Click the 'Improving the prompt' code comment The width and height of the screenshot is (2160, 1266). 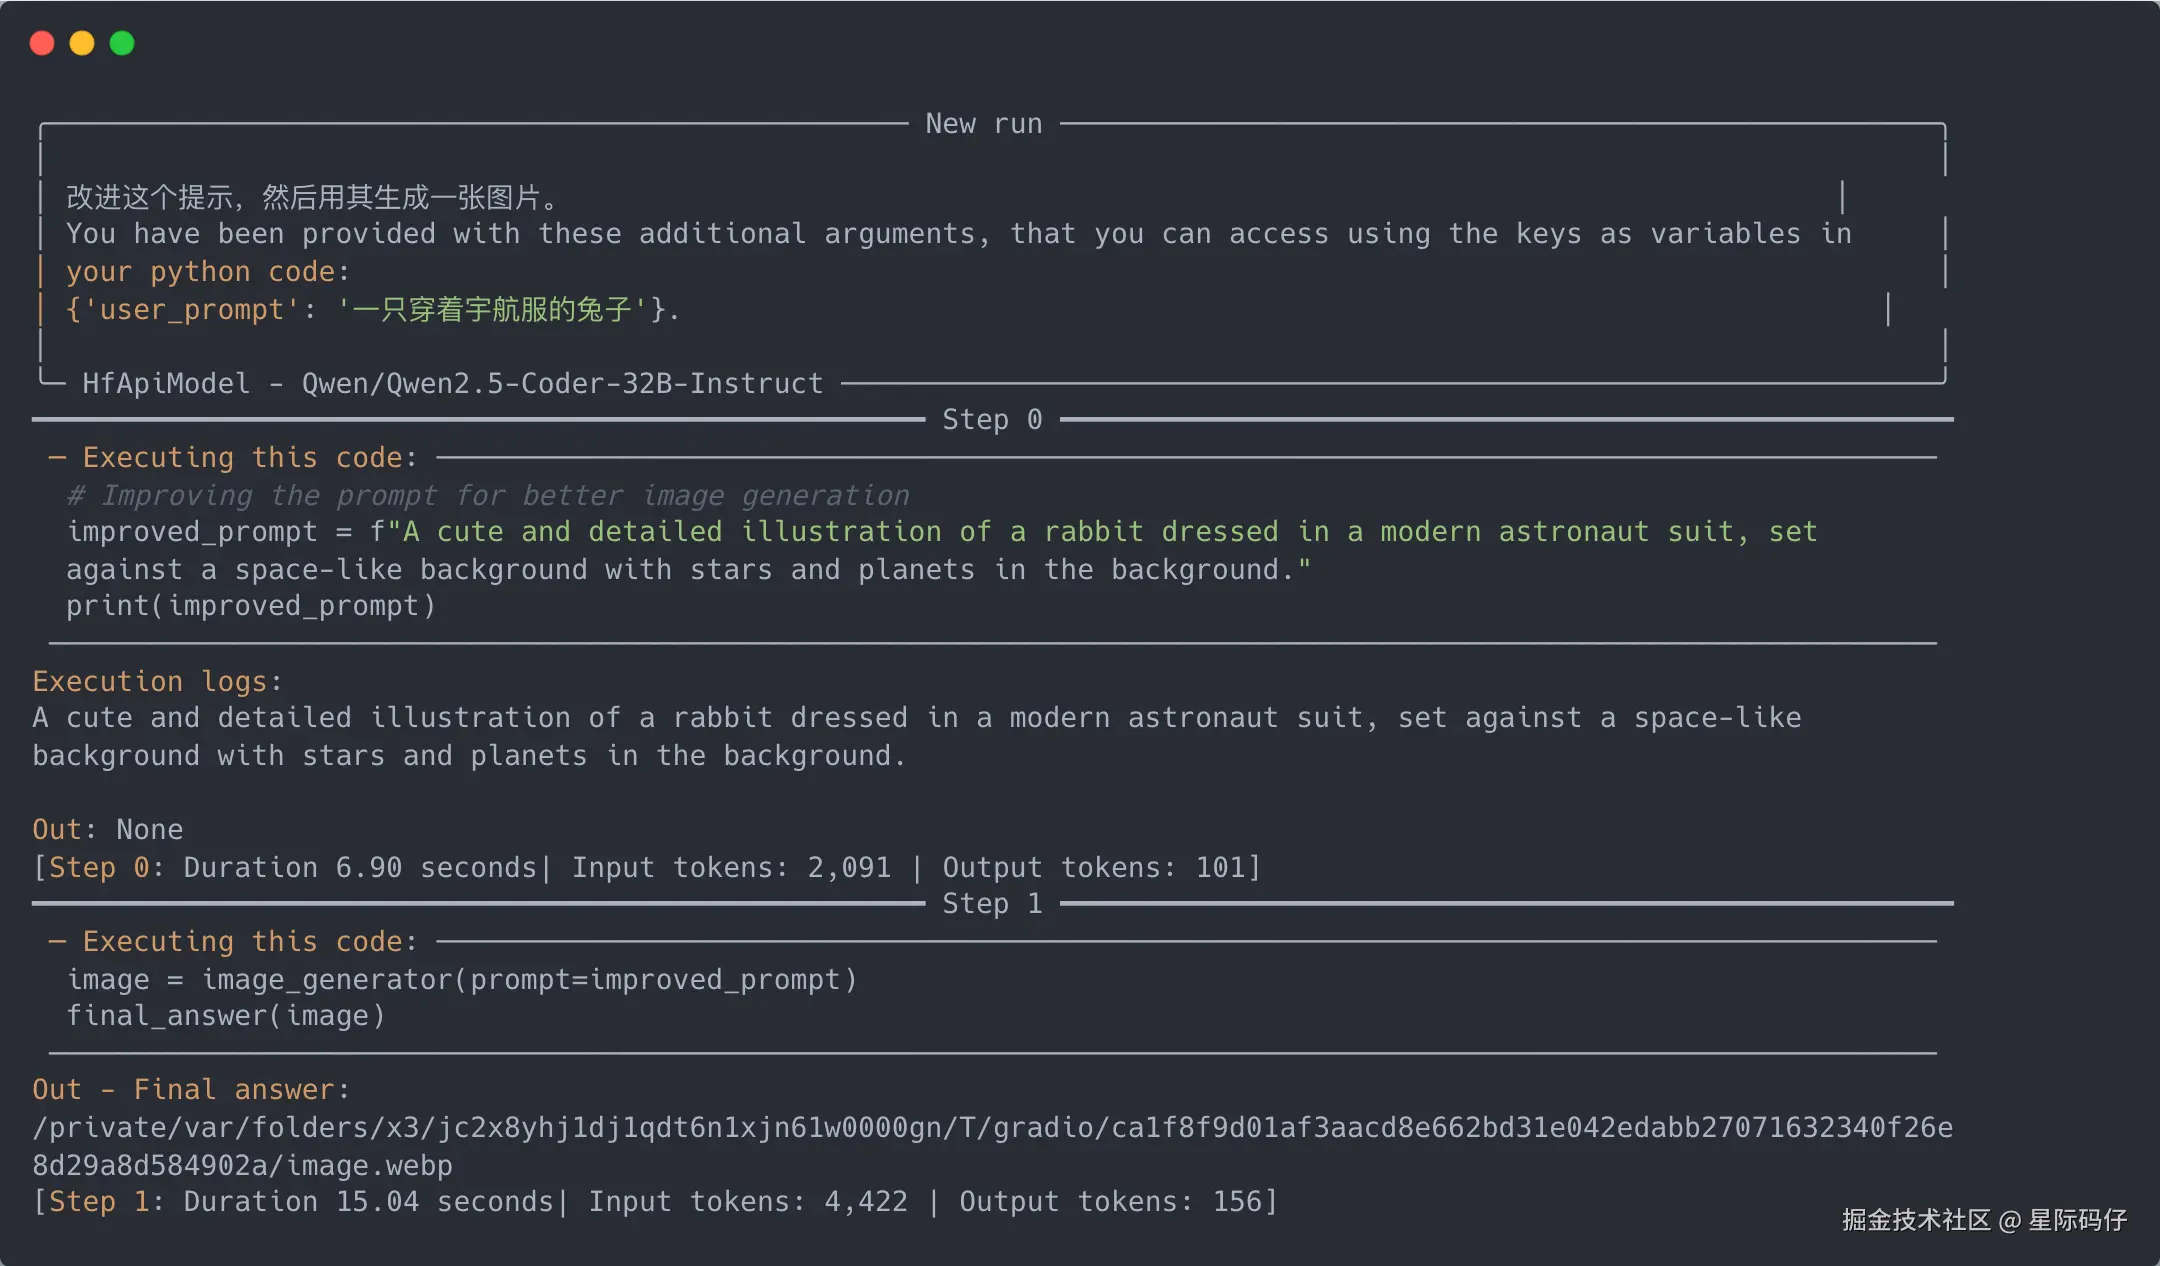[x=488, y=496]
